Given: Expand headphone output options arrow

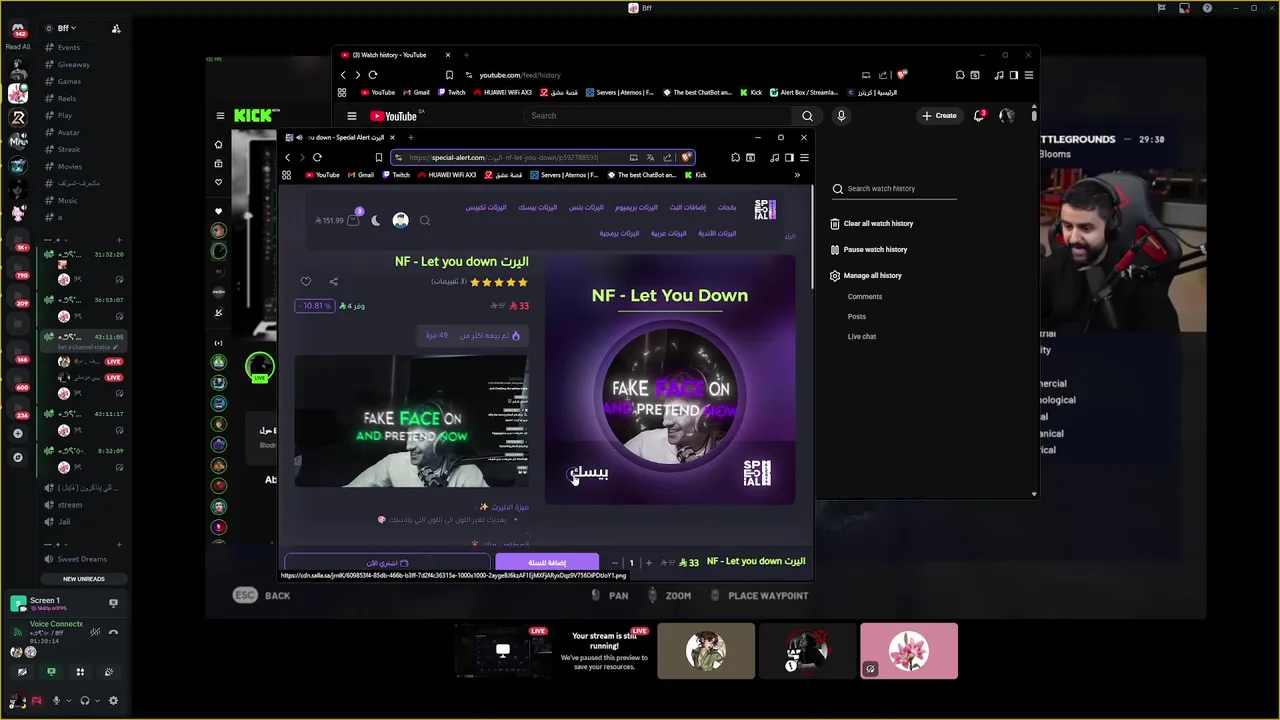Looking at the screenshot, I should (x=98, y=701).
